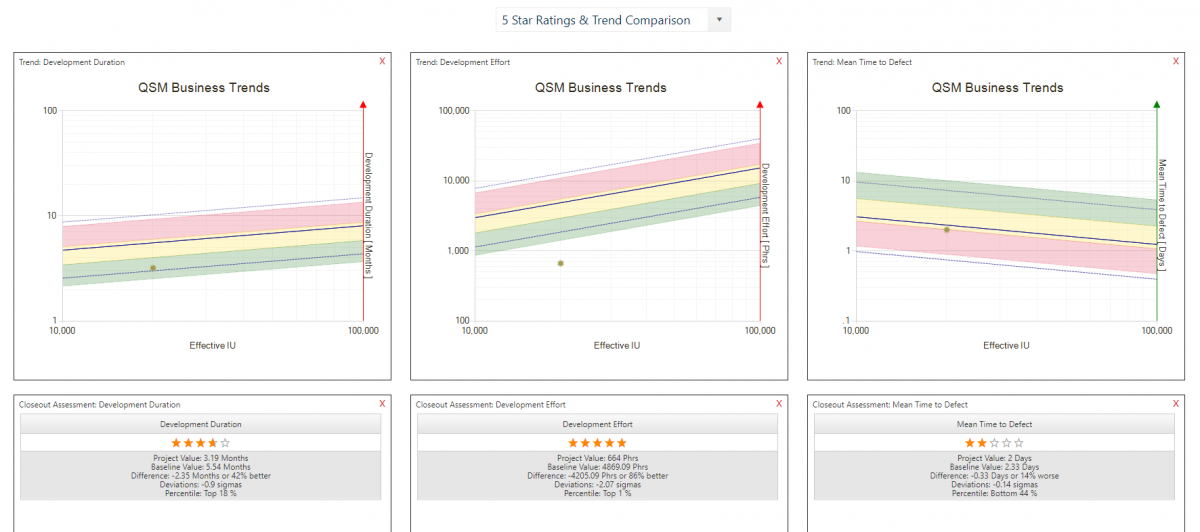
Task: Click 'Baseline Value: 4869.09 Phrs'
Action: coord(597,467)
